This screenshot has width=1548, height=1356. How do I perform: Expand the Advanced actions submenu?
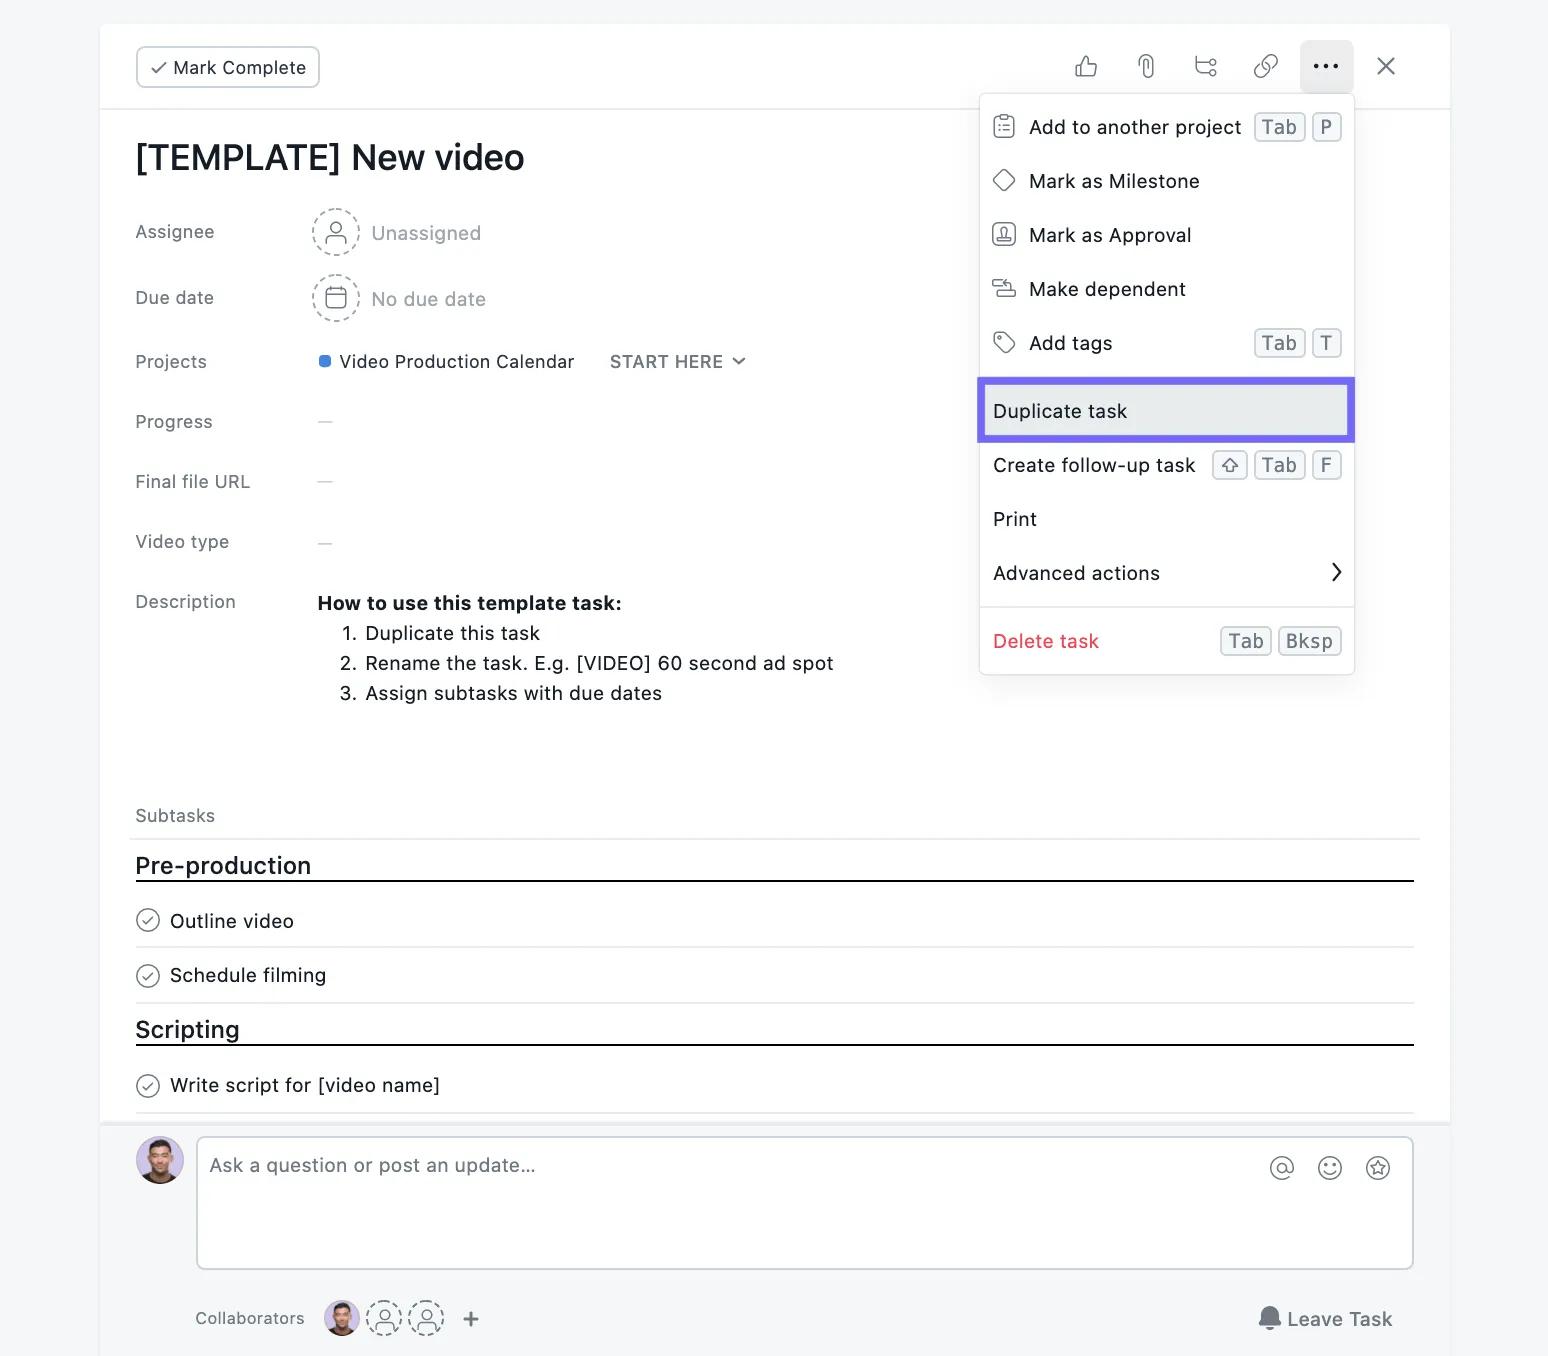pos(1166,573)
